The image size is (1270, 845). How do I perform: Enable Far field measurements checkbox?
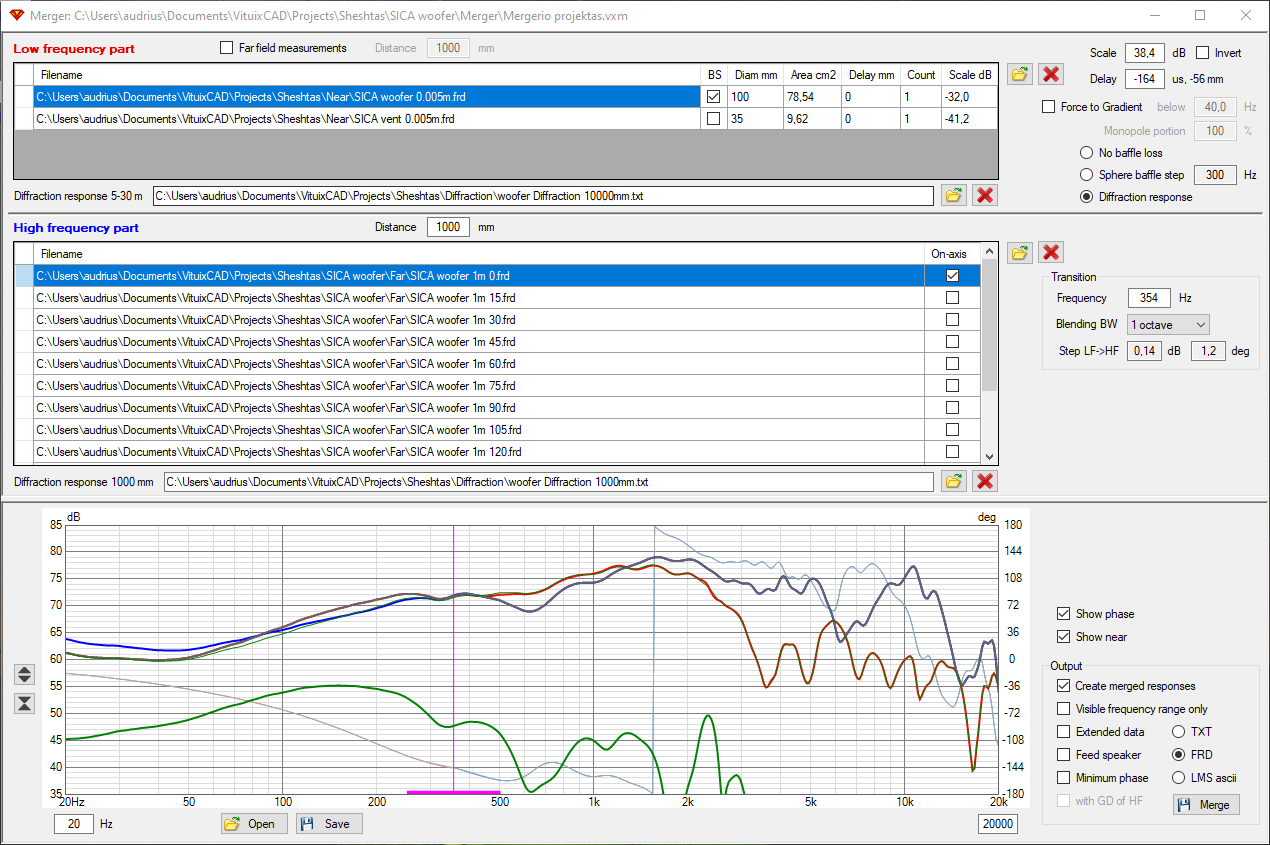click(x=227, y=48)
